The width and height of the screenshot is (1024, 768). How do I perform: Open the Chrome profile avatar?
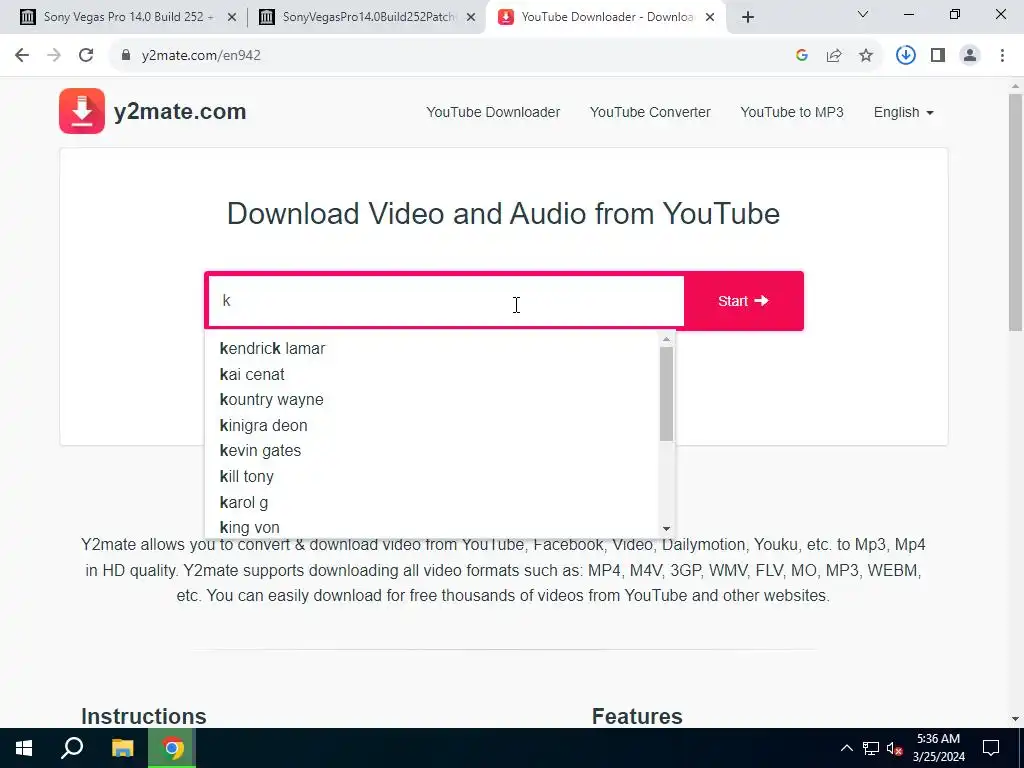[970, 55]
